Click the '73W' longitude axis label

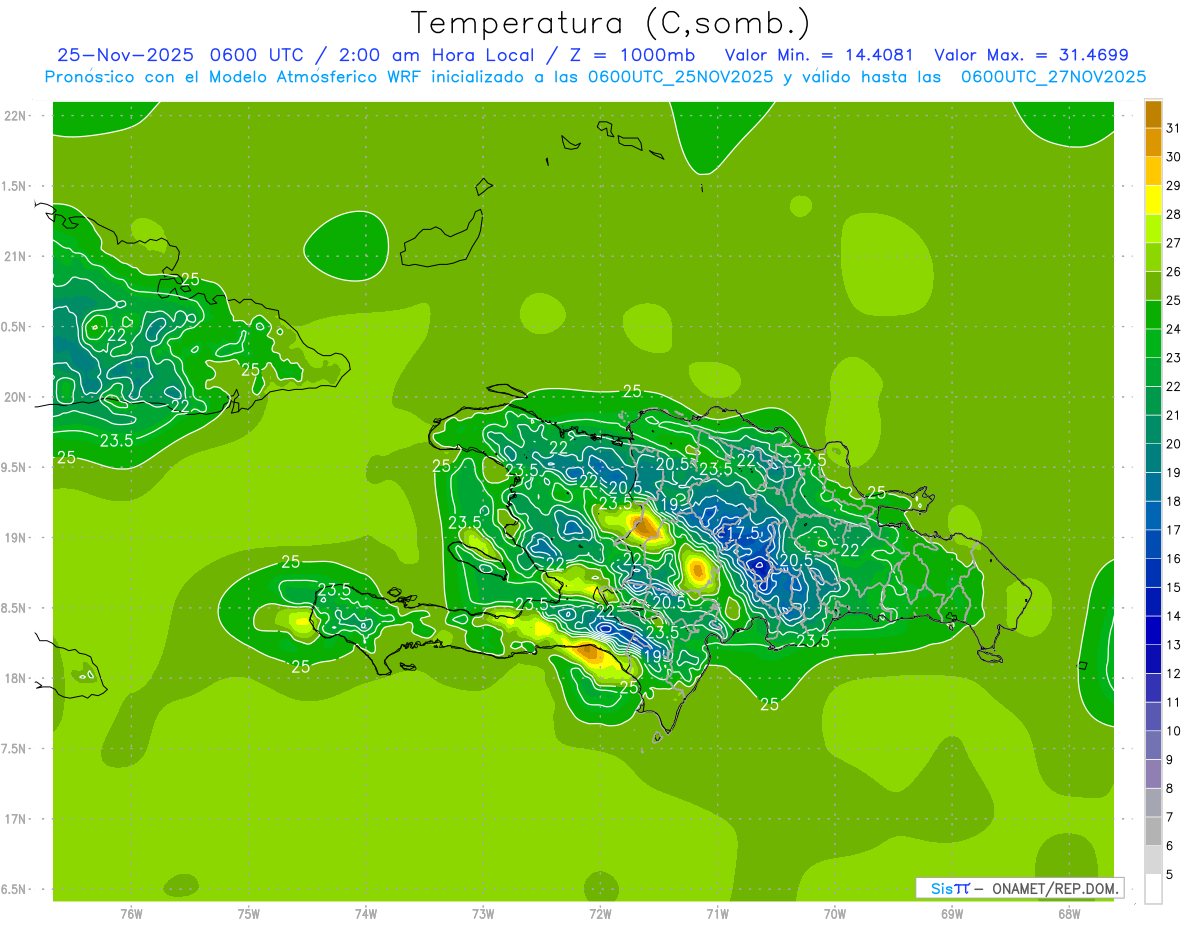tap(483, 914)
